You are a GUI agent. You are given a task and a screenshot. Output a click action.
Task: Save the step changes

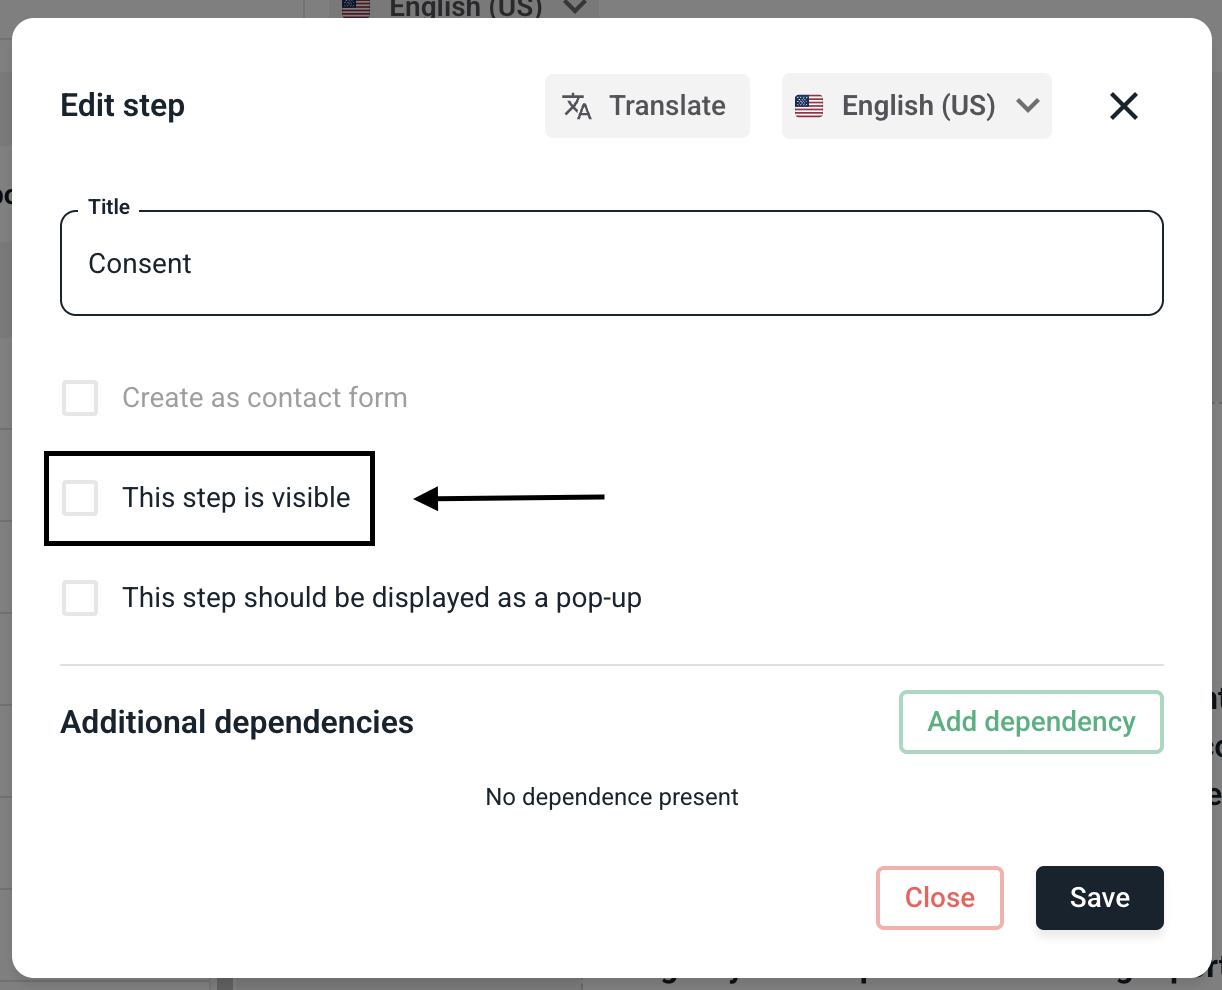pyautogui.click(x=1099, y=898)
